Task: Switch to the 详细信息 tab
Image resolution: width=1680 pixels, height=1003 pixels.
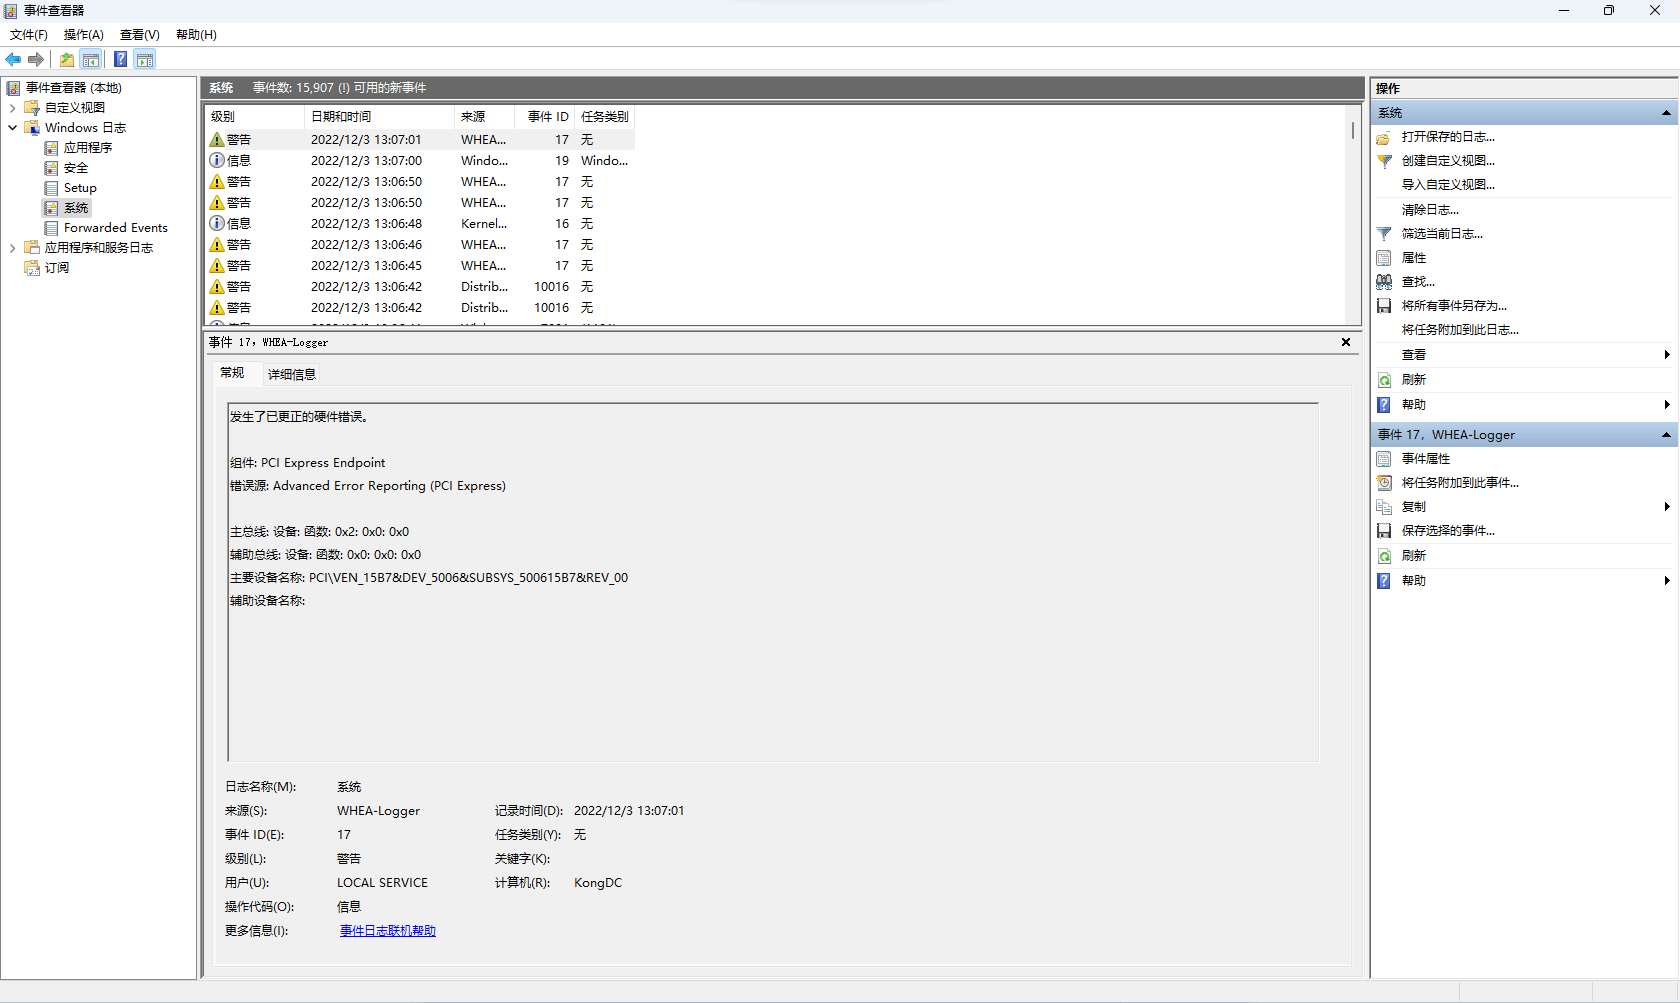Action: [x=292, y=375]
